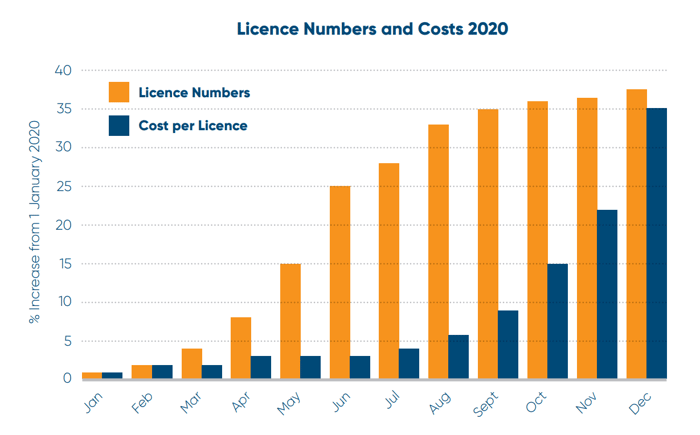
Task: Select the blue Cost per Licence bar for Sept
Action: [x=508, y=344]
